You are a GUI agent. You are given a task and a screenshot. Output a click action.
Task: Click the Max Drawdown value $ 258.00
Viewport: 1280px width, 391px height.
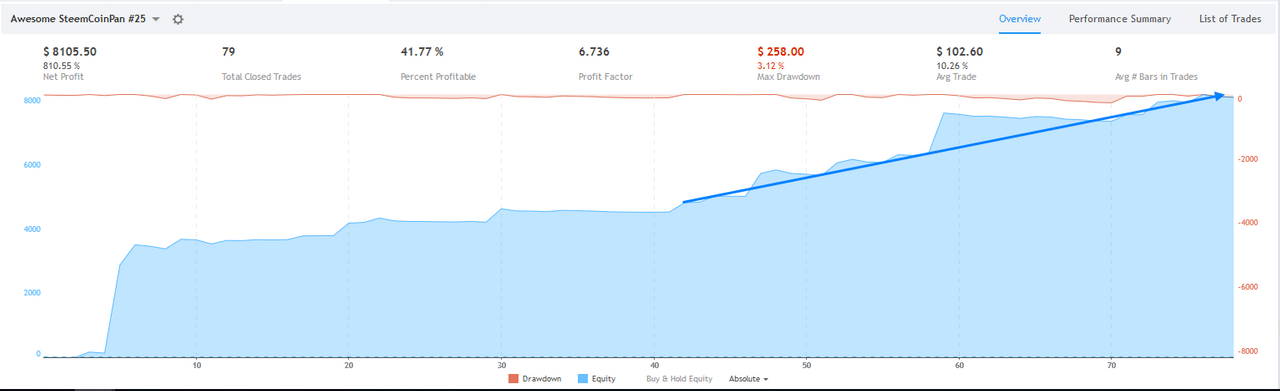point(780,51)
